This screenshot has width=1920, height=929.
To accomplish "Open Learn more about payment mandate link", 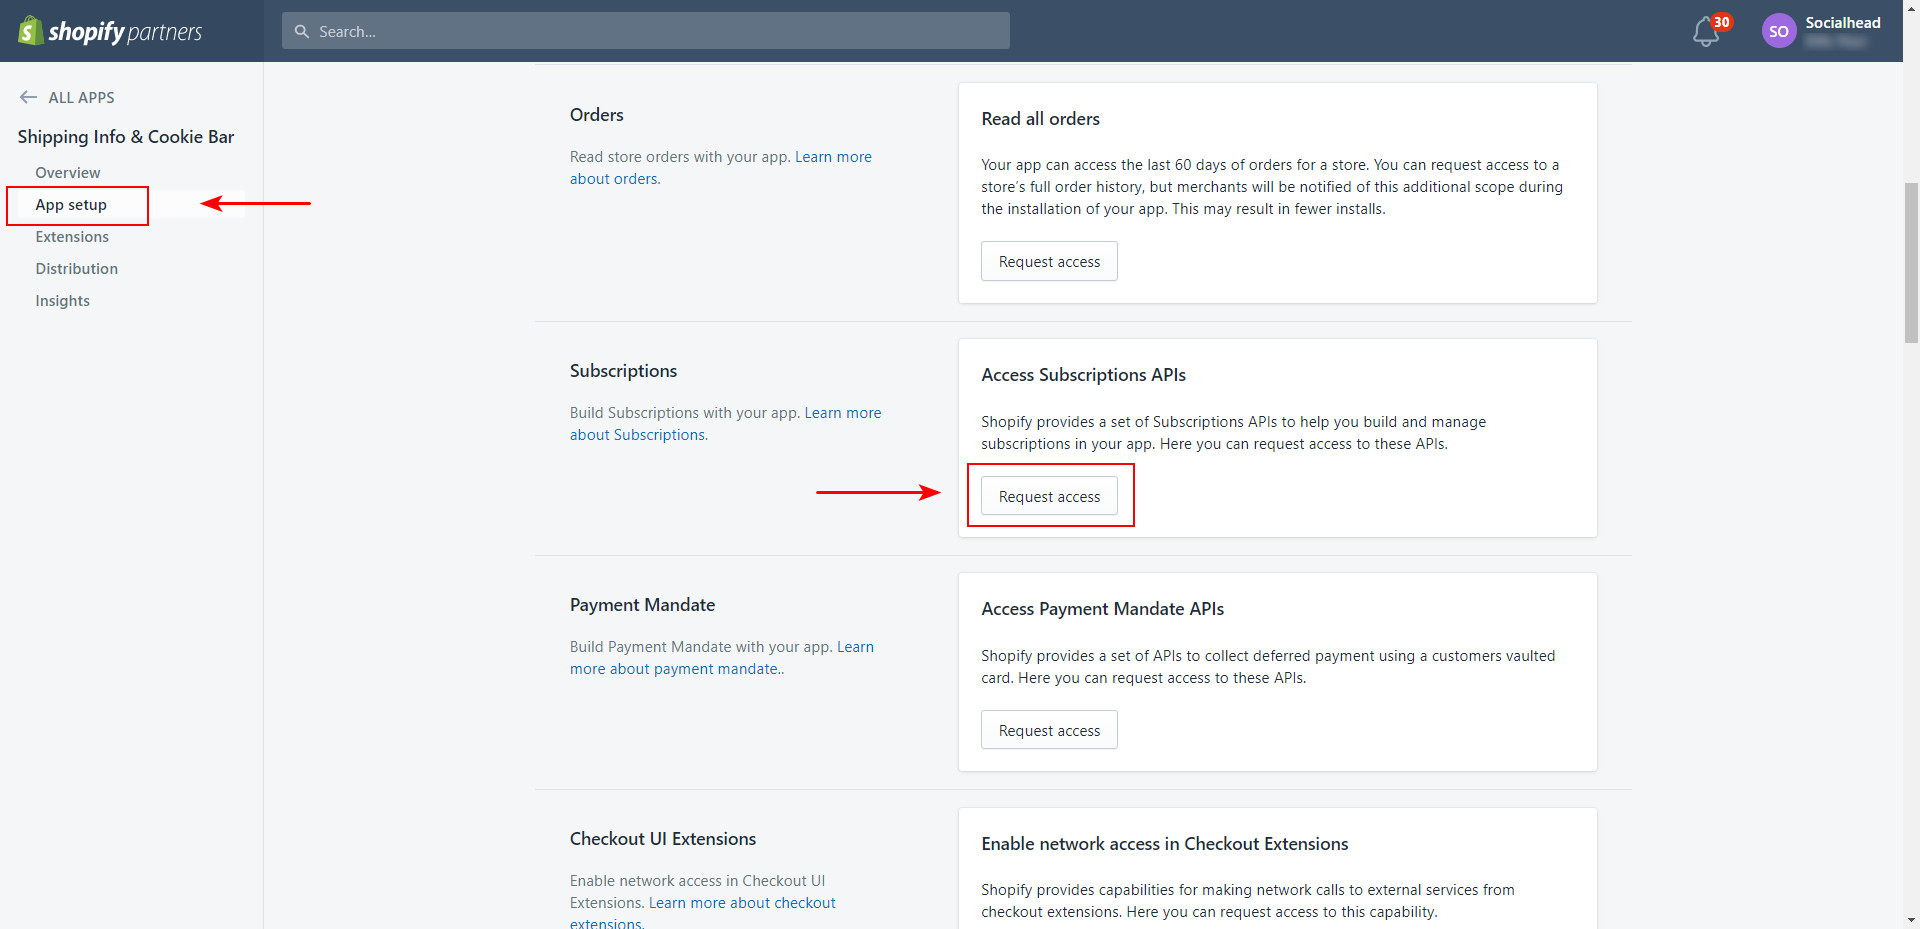I will pos(722,658).
